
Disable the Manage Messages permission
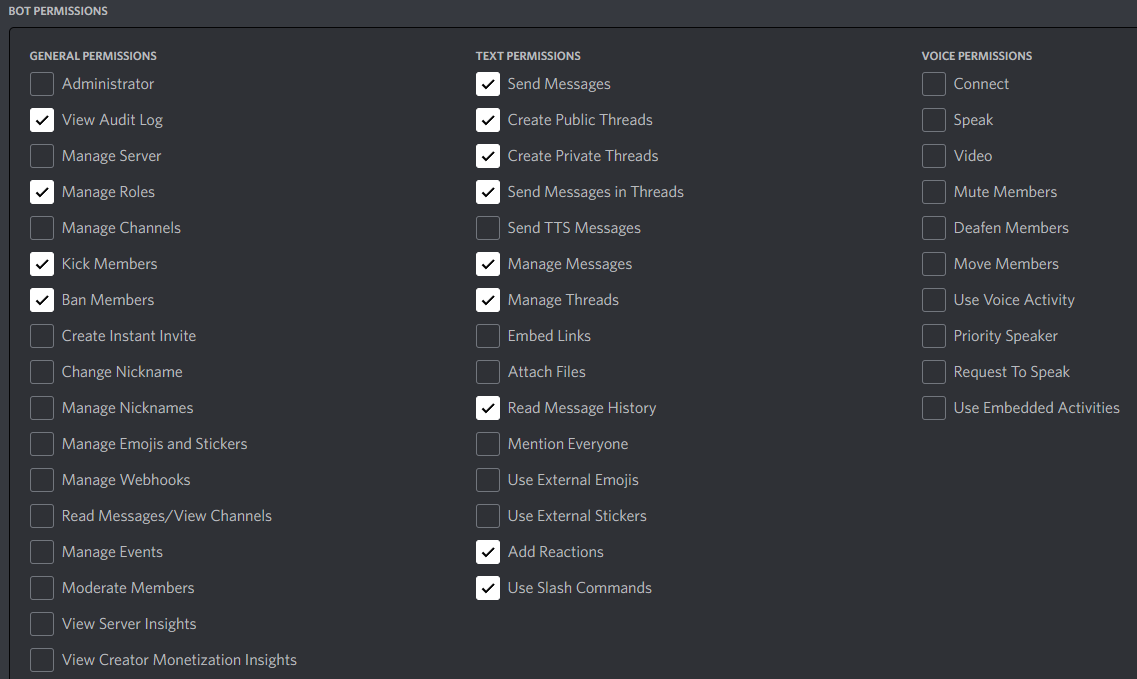pos(488,264)
